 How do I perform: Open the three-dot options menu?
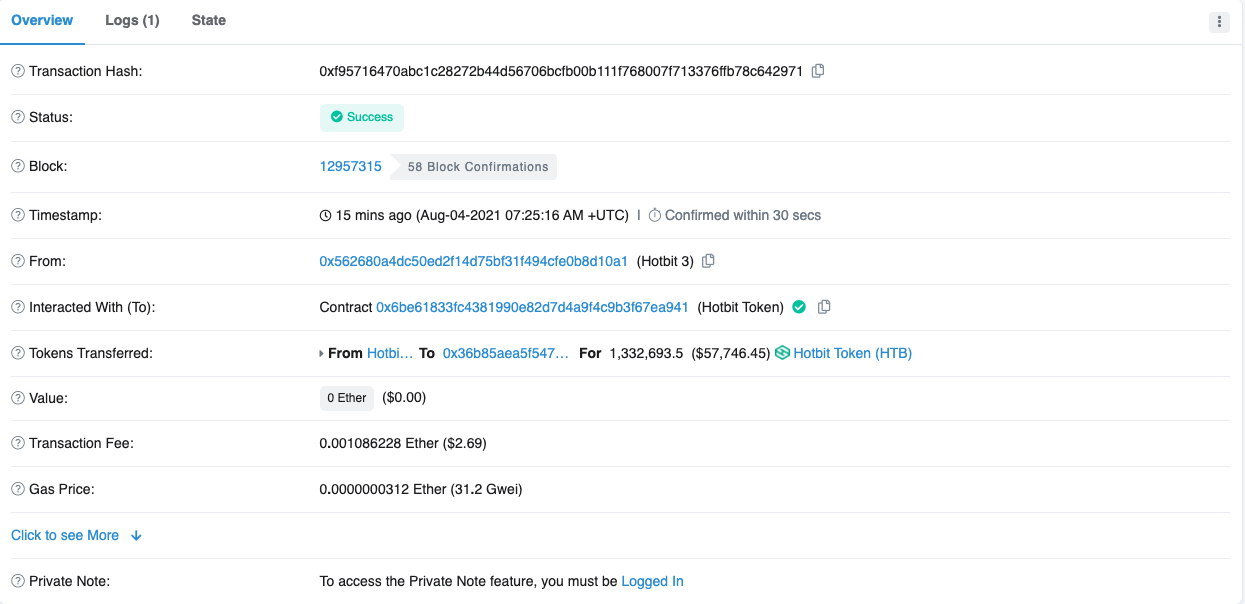point(1219,22)
